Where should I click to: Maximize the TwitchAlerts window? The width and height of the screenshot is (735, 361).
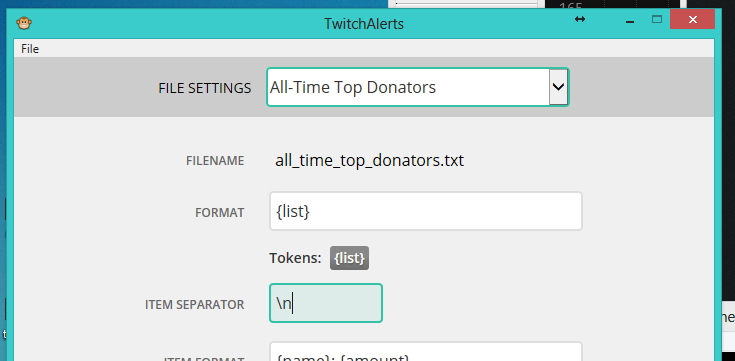point(657,20)
